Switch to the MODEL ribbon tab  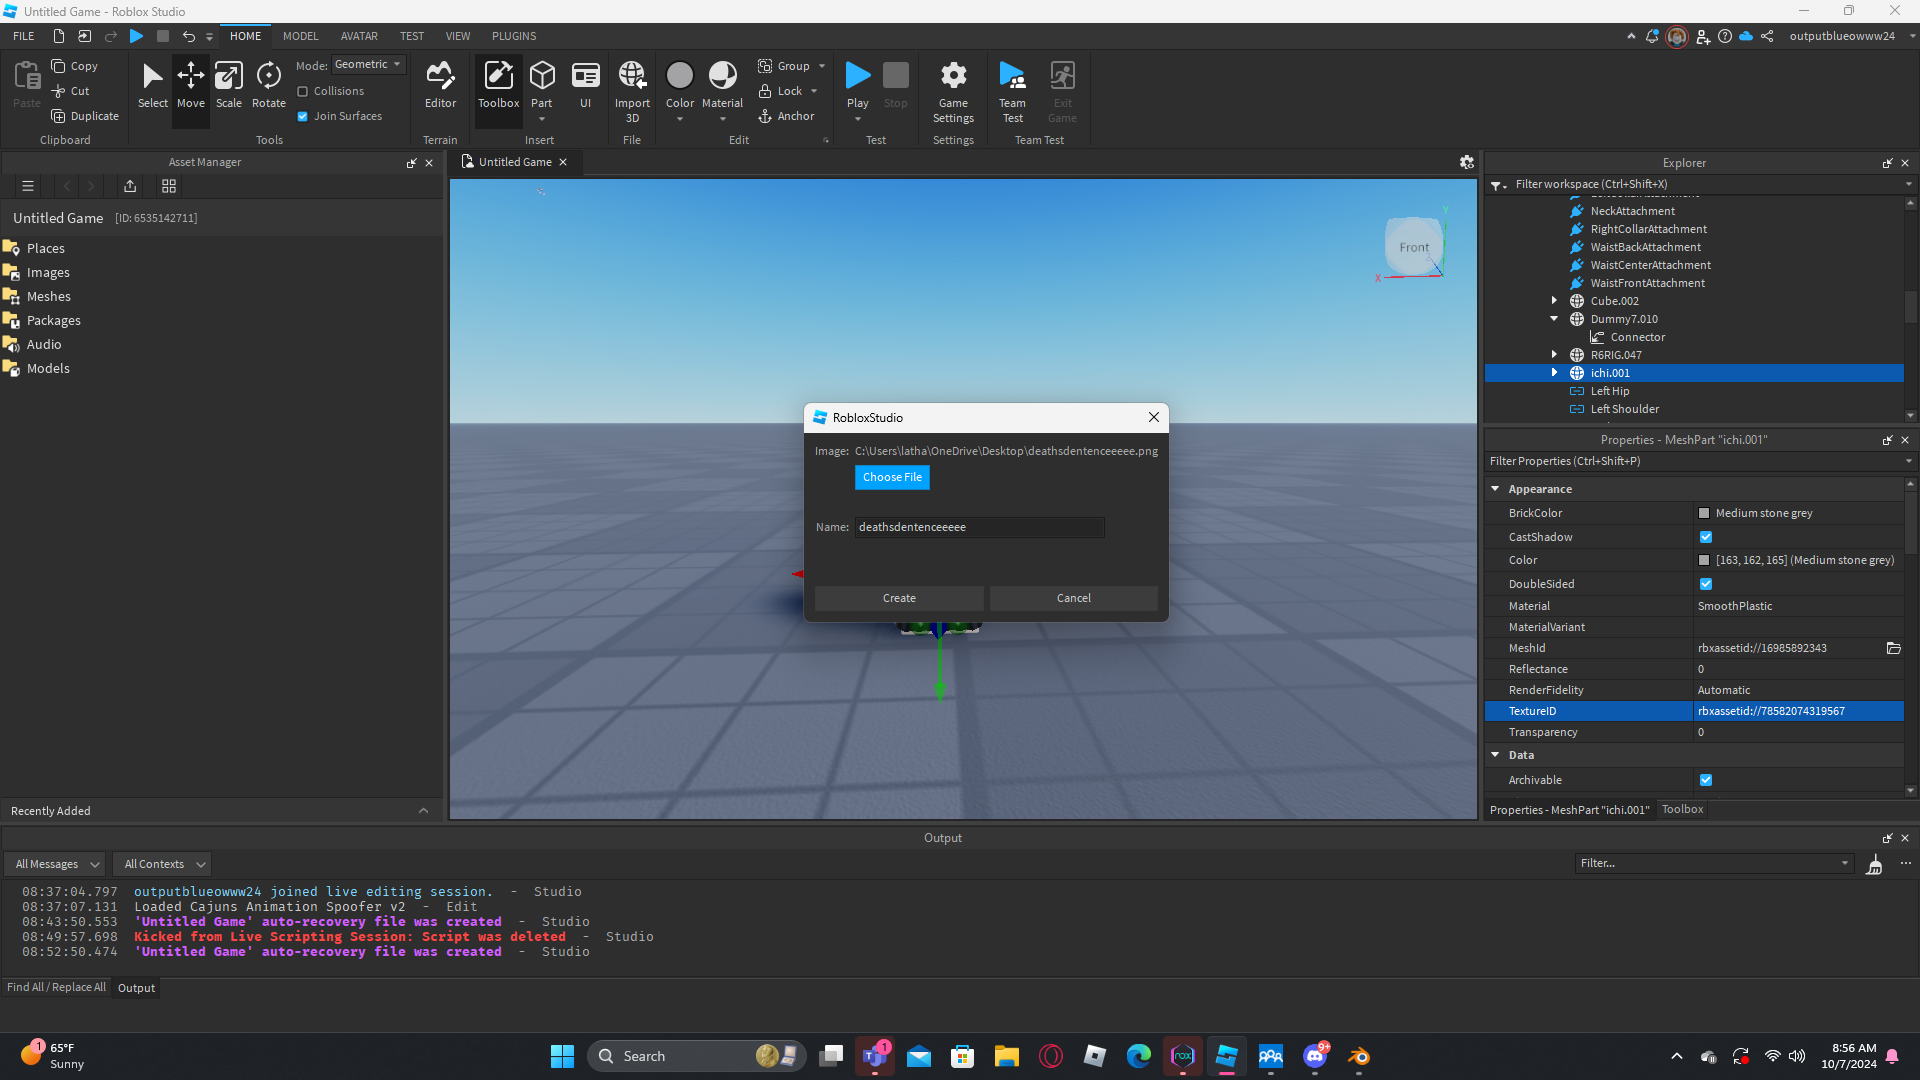[x=300, y=36]
